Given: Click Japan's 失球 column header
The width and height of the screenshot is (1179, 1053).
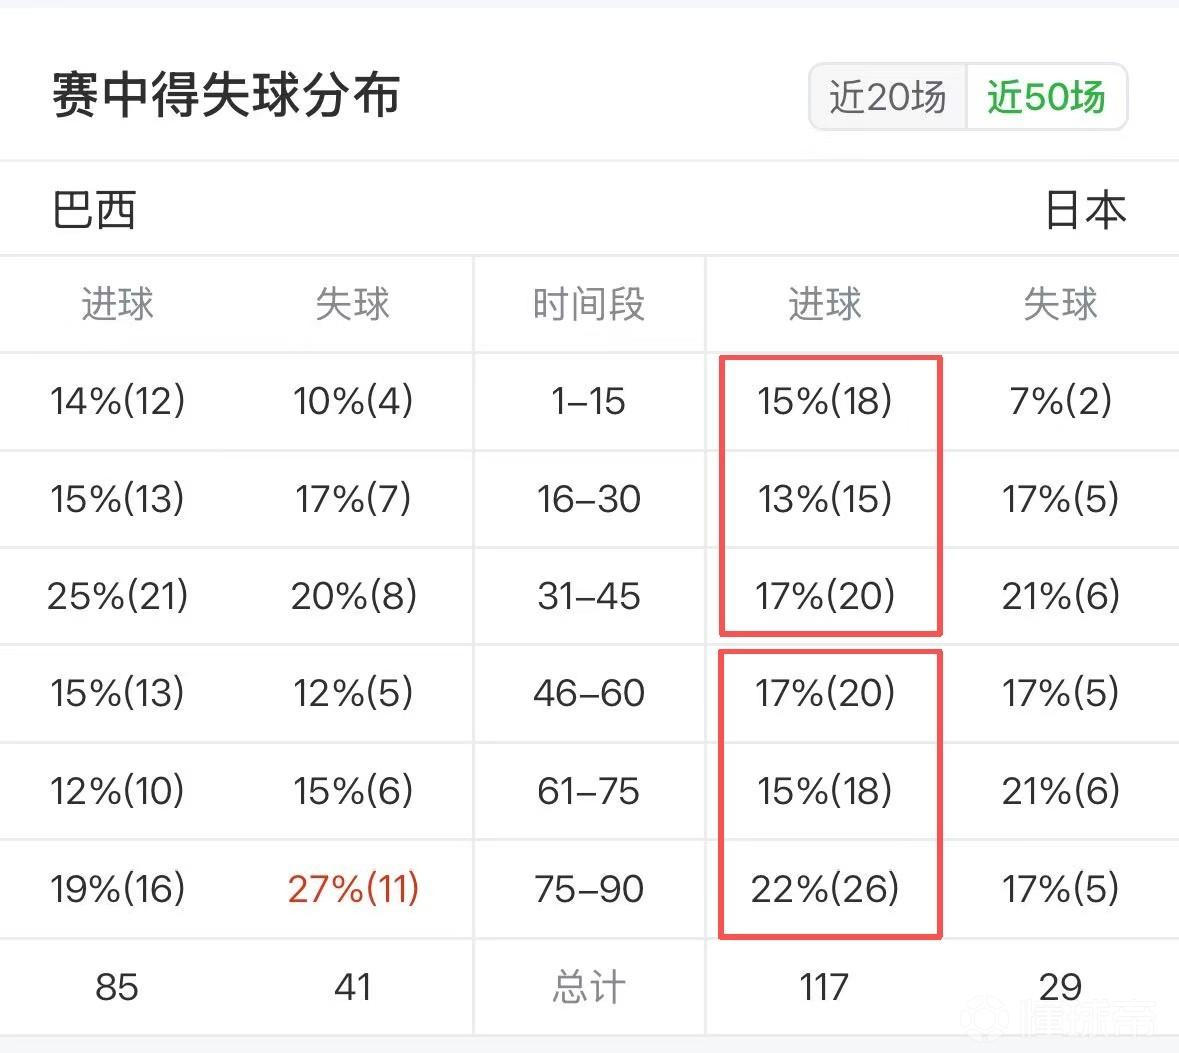Looking at the screenshot, I should coord(1060,305).
